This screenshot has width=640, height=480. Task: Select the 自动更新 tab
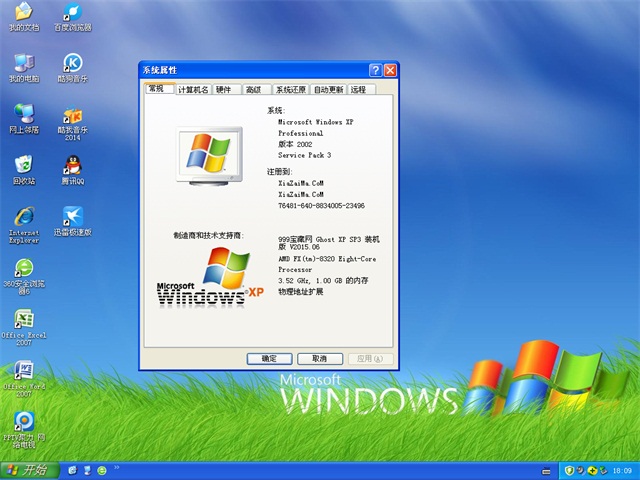coord(328,90)
